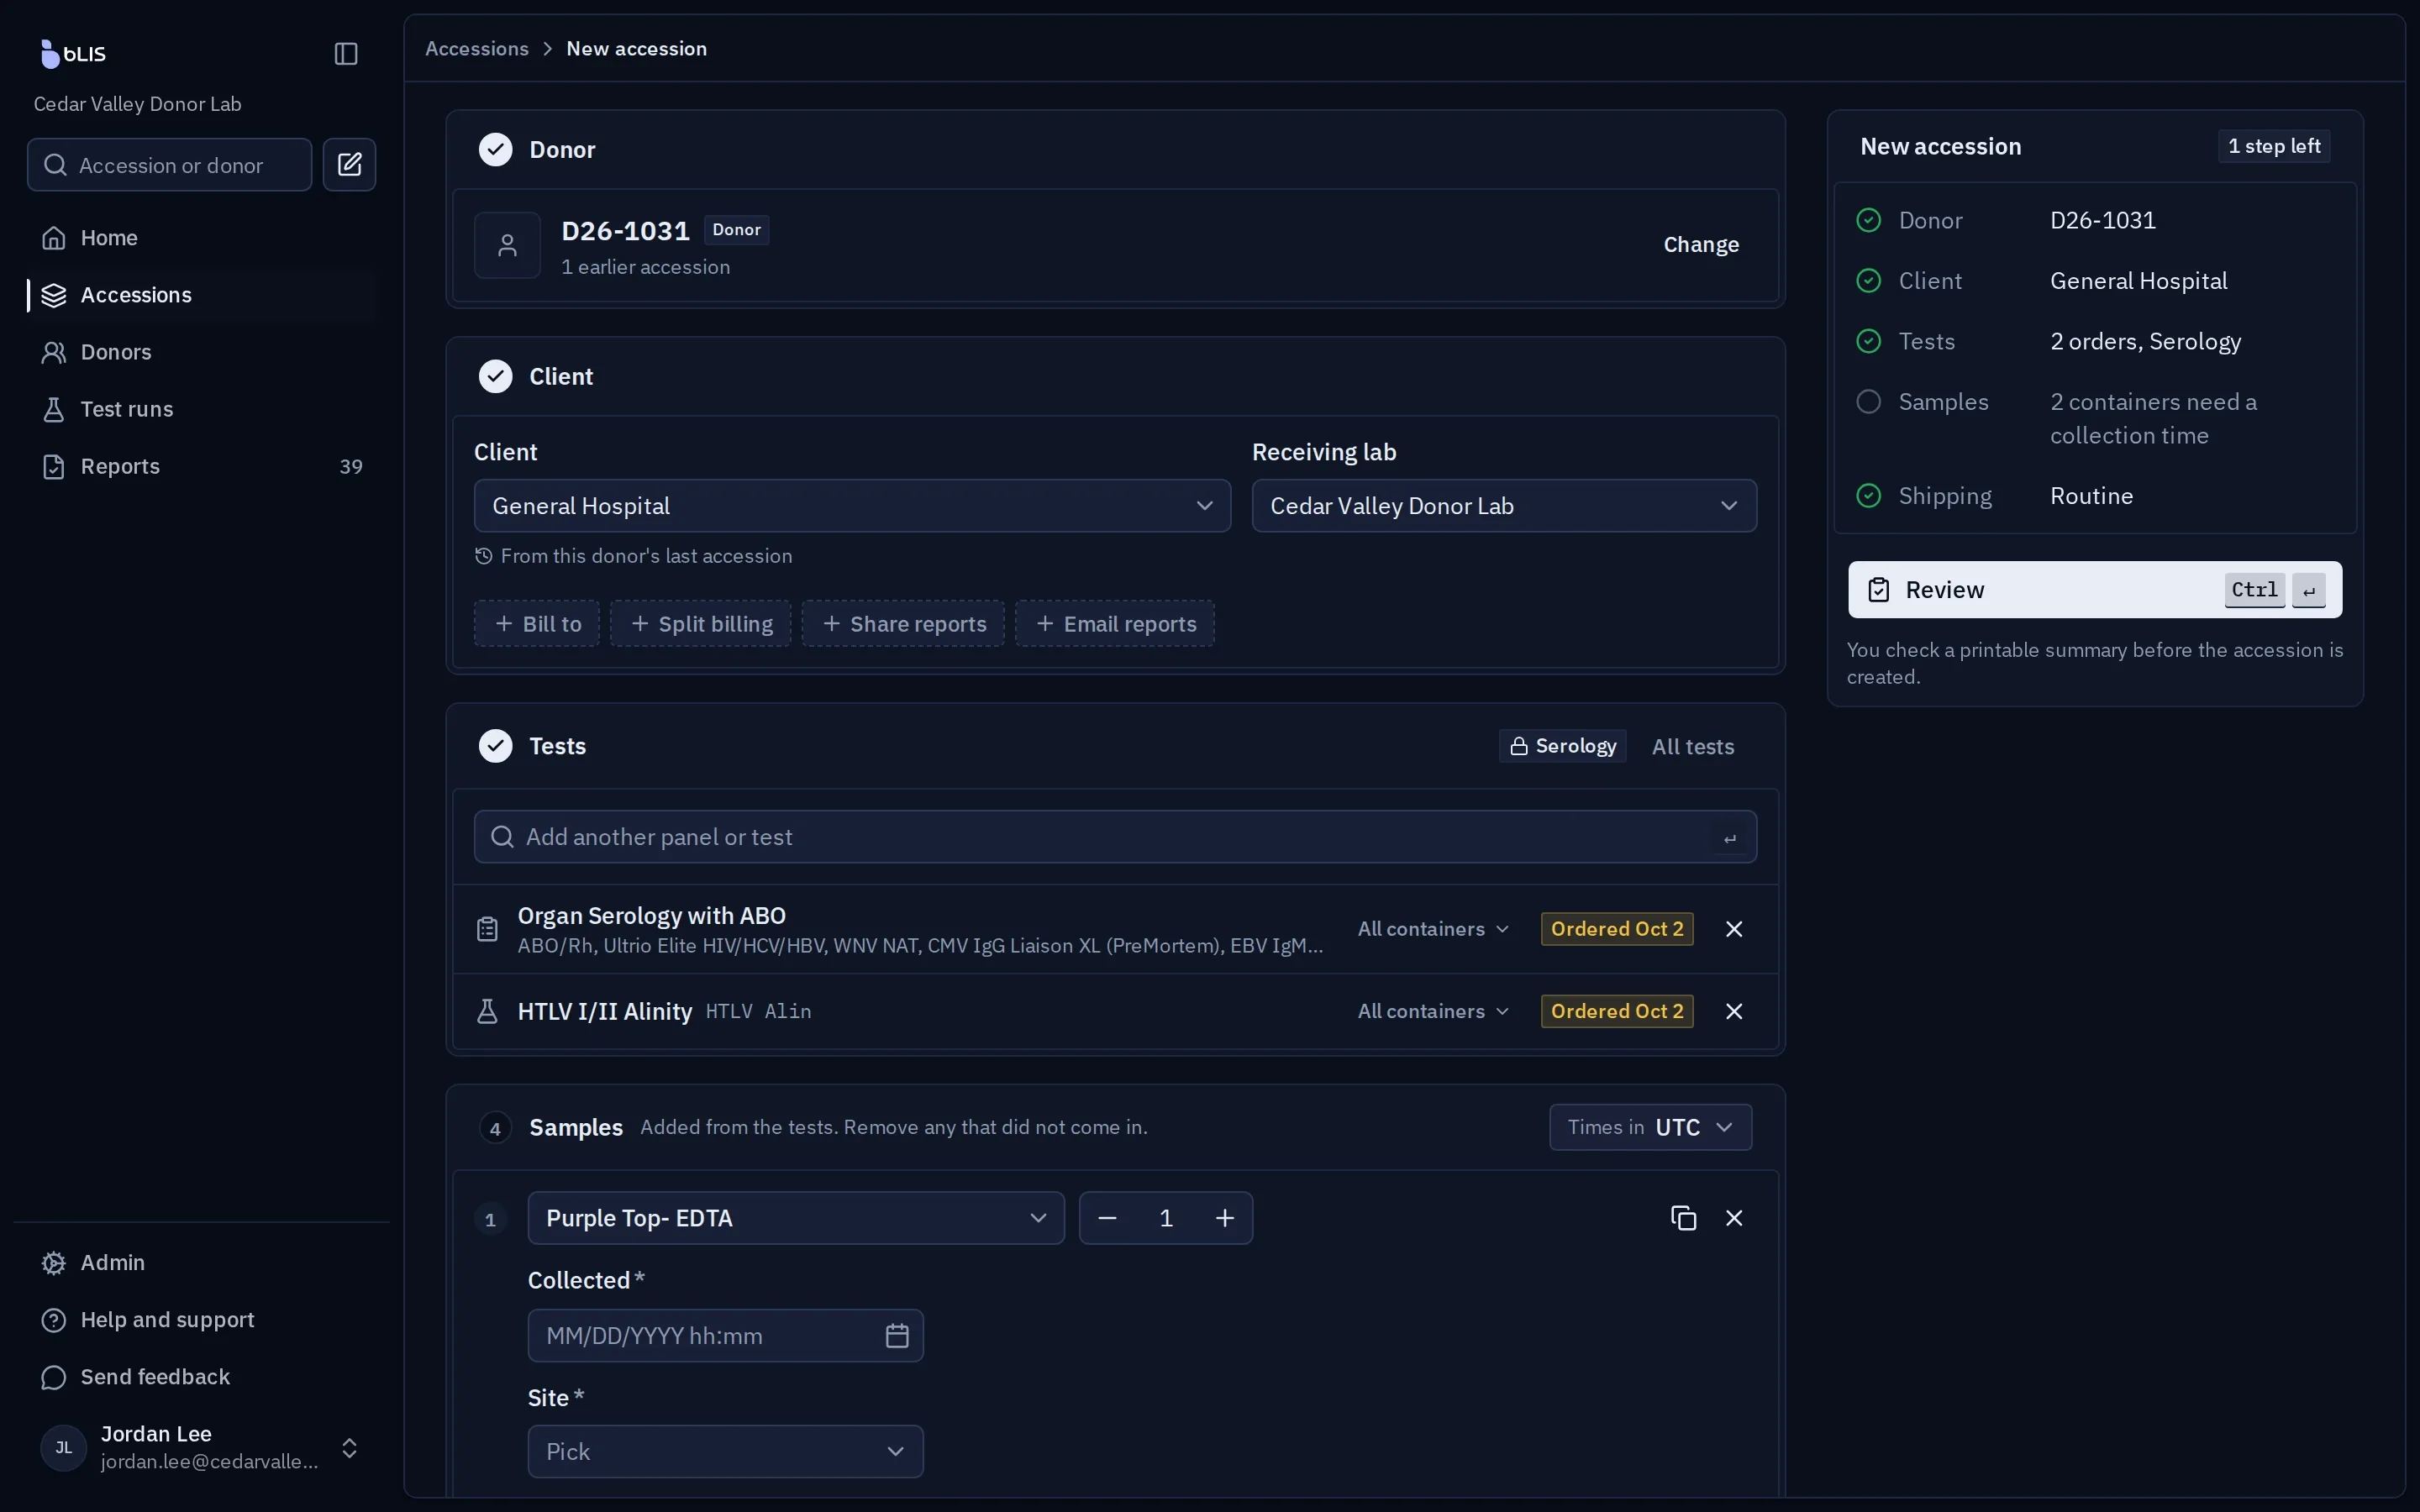Open Home in the sidebar
Viewport: 2420px width, 1512px height.
coord(202,237)
